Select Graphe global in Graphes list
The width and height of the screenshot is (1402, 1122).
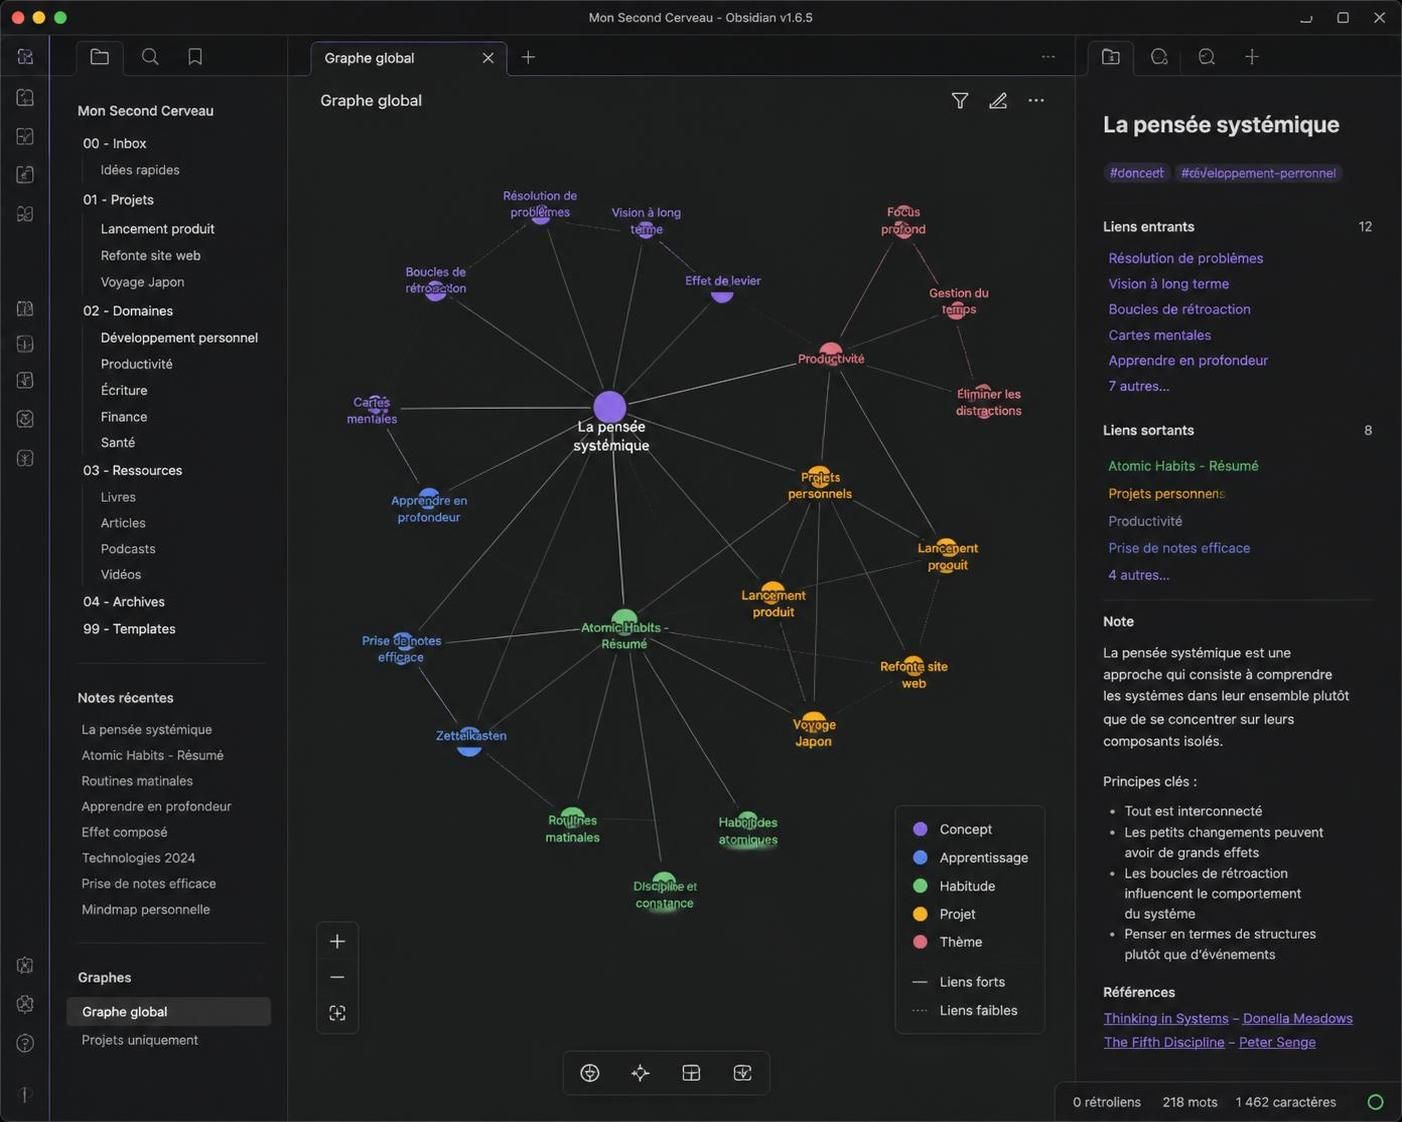pyautogui.click(x=169, y=1012)
